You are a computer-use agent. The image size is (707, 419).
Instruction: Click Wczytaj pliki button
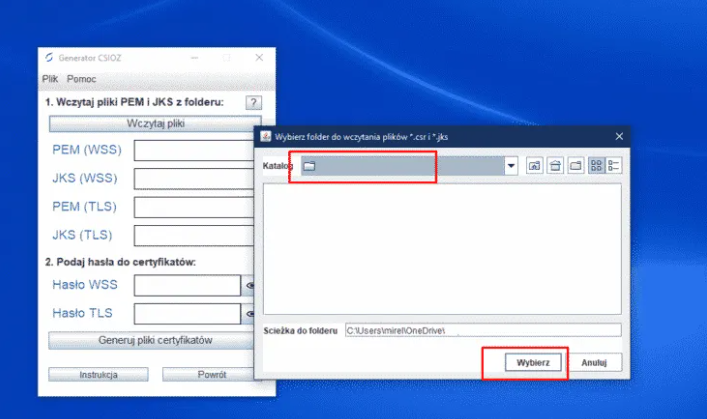point(155,124)
